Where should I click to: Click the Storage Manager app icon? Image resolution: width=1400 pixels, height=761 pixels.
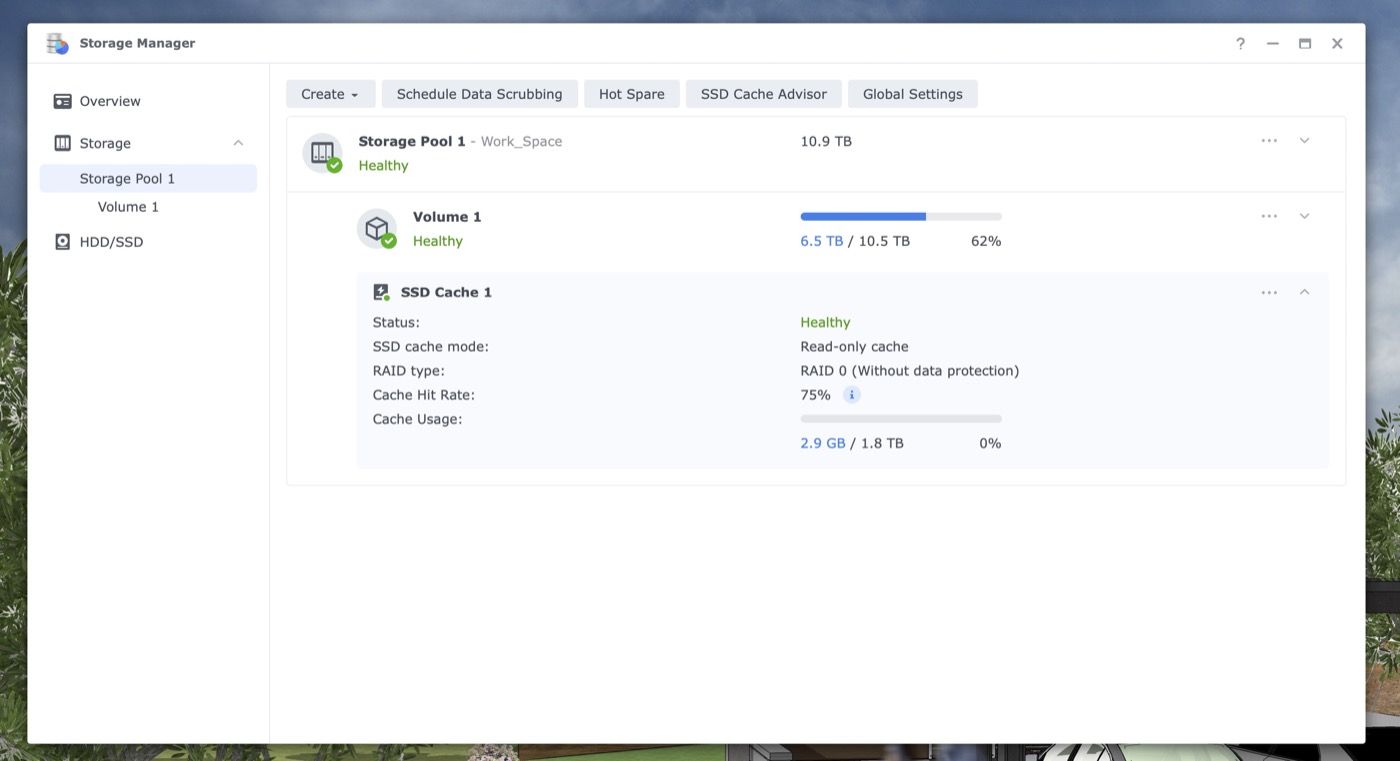(57, 44)
